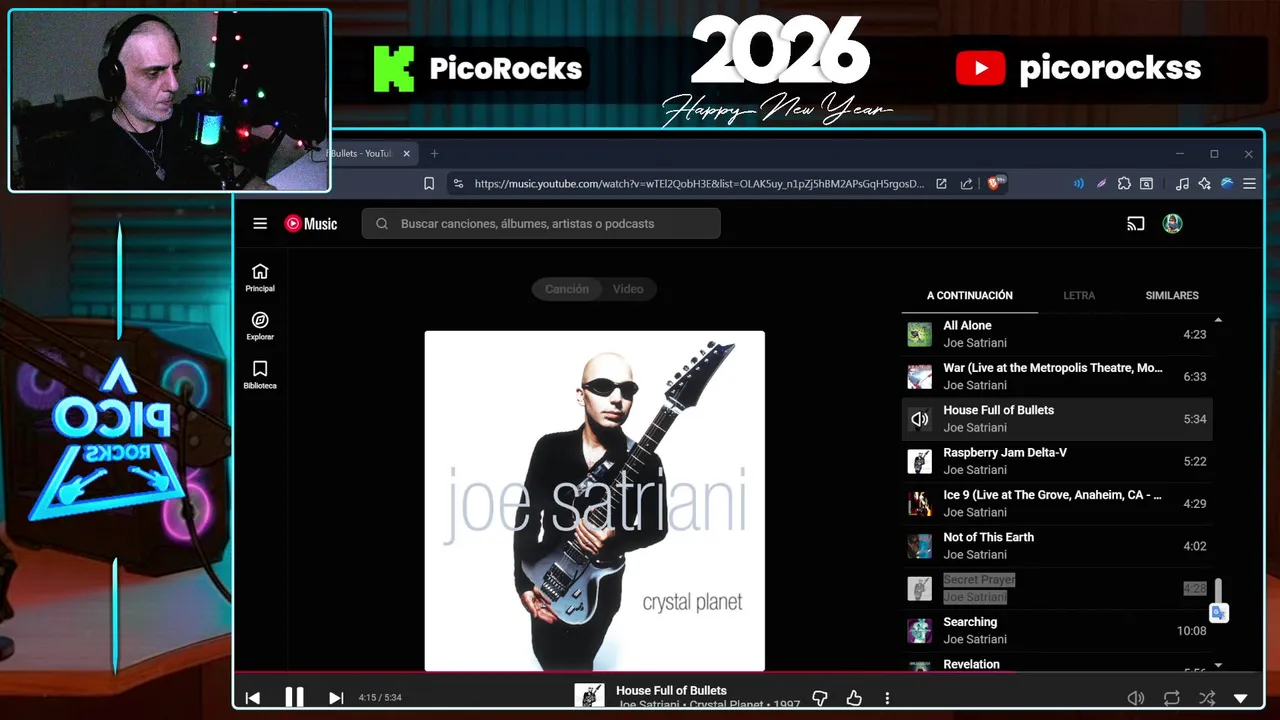This screenshot has height=720, width=1280.
Task: Open Explorar in the sidebar
Action: (260, 326)
